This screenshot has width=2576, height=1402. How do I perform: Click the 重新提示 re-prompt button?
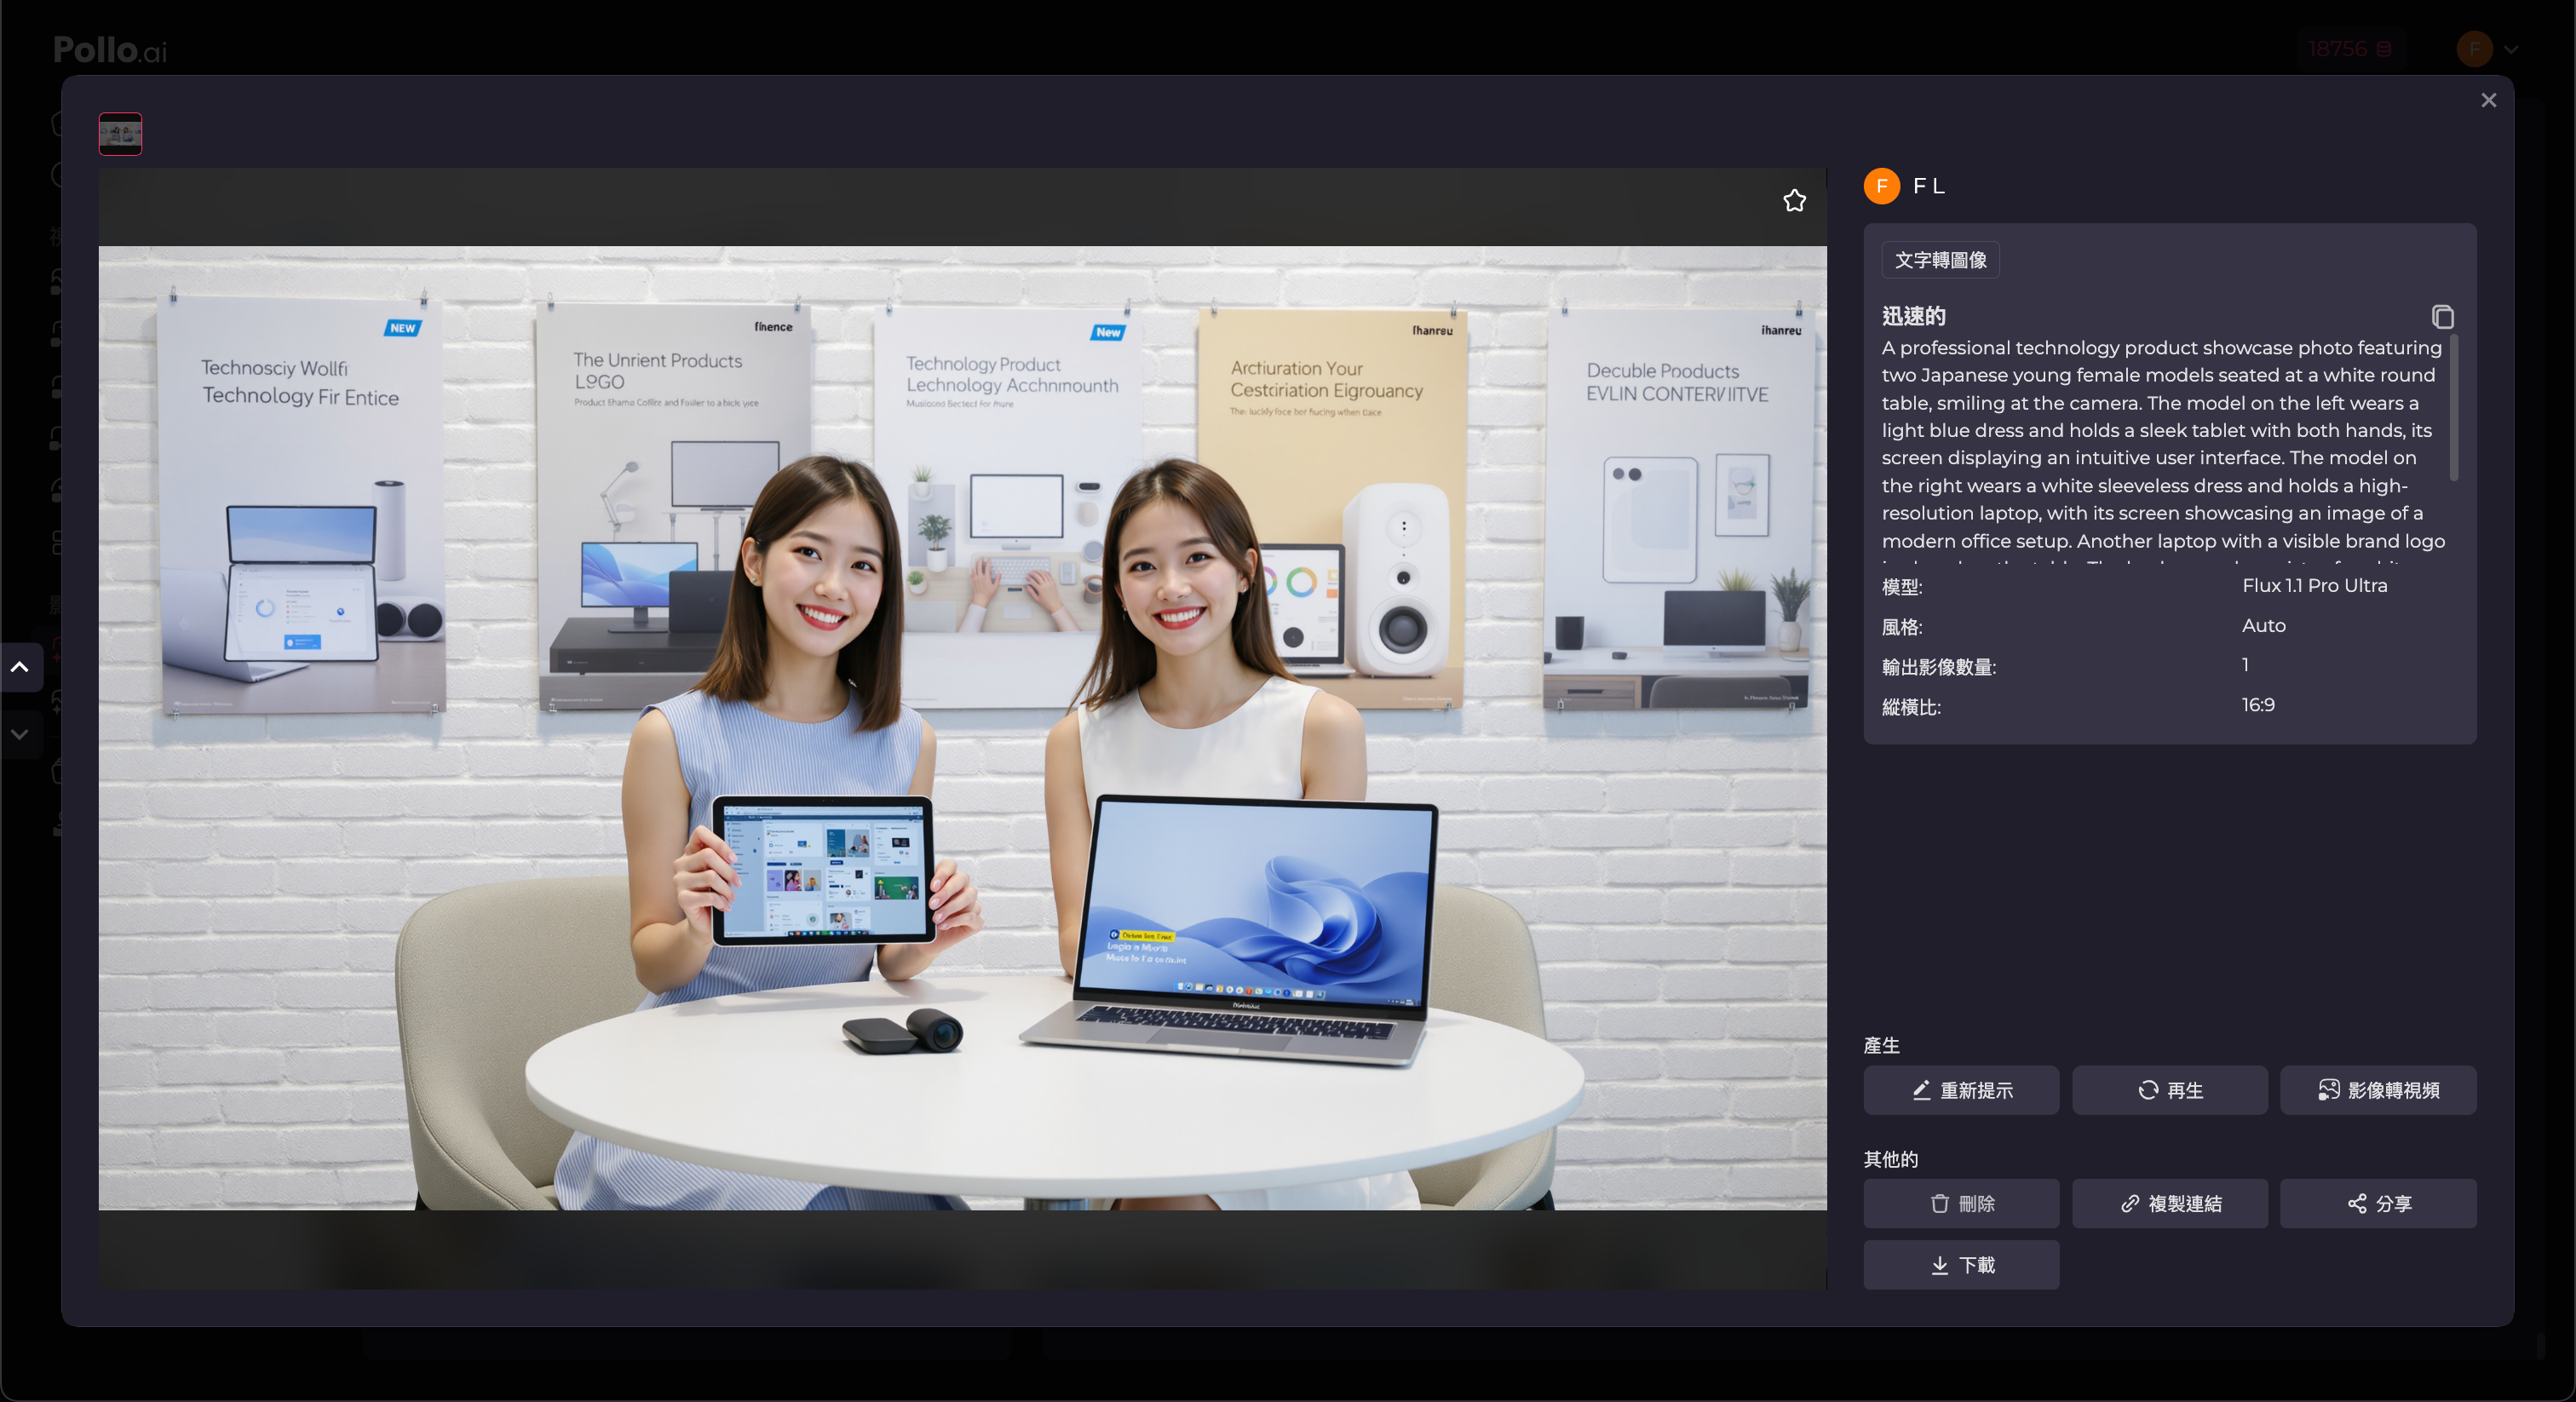tap(1960, 1090)
